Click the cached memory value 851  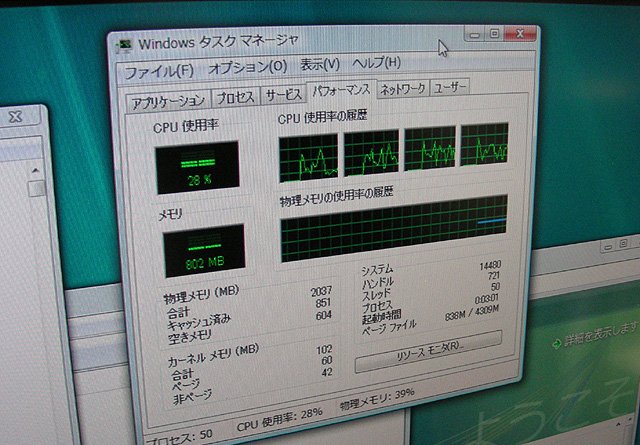point(323,303)
